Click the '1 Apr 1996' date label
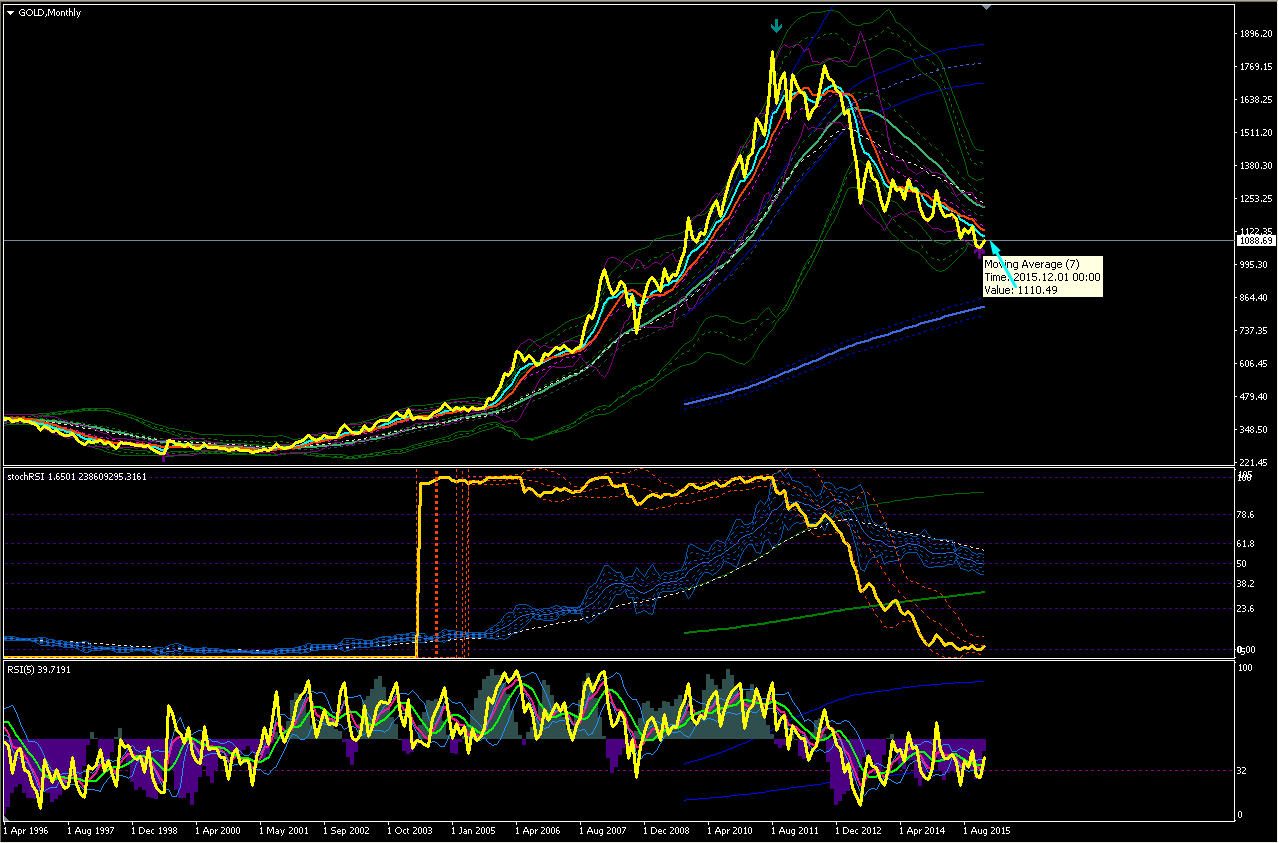The width and height of the screenshot is (1279, 843). (24, 830)
